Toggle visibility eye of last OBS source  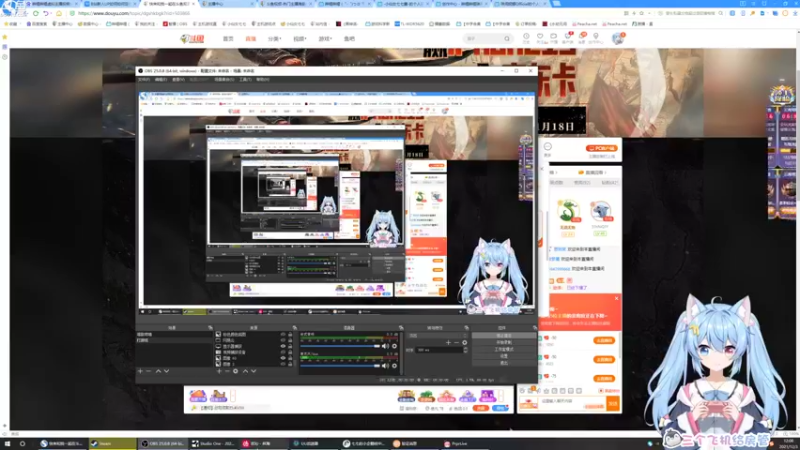click(x=283, y=364)
